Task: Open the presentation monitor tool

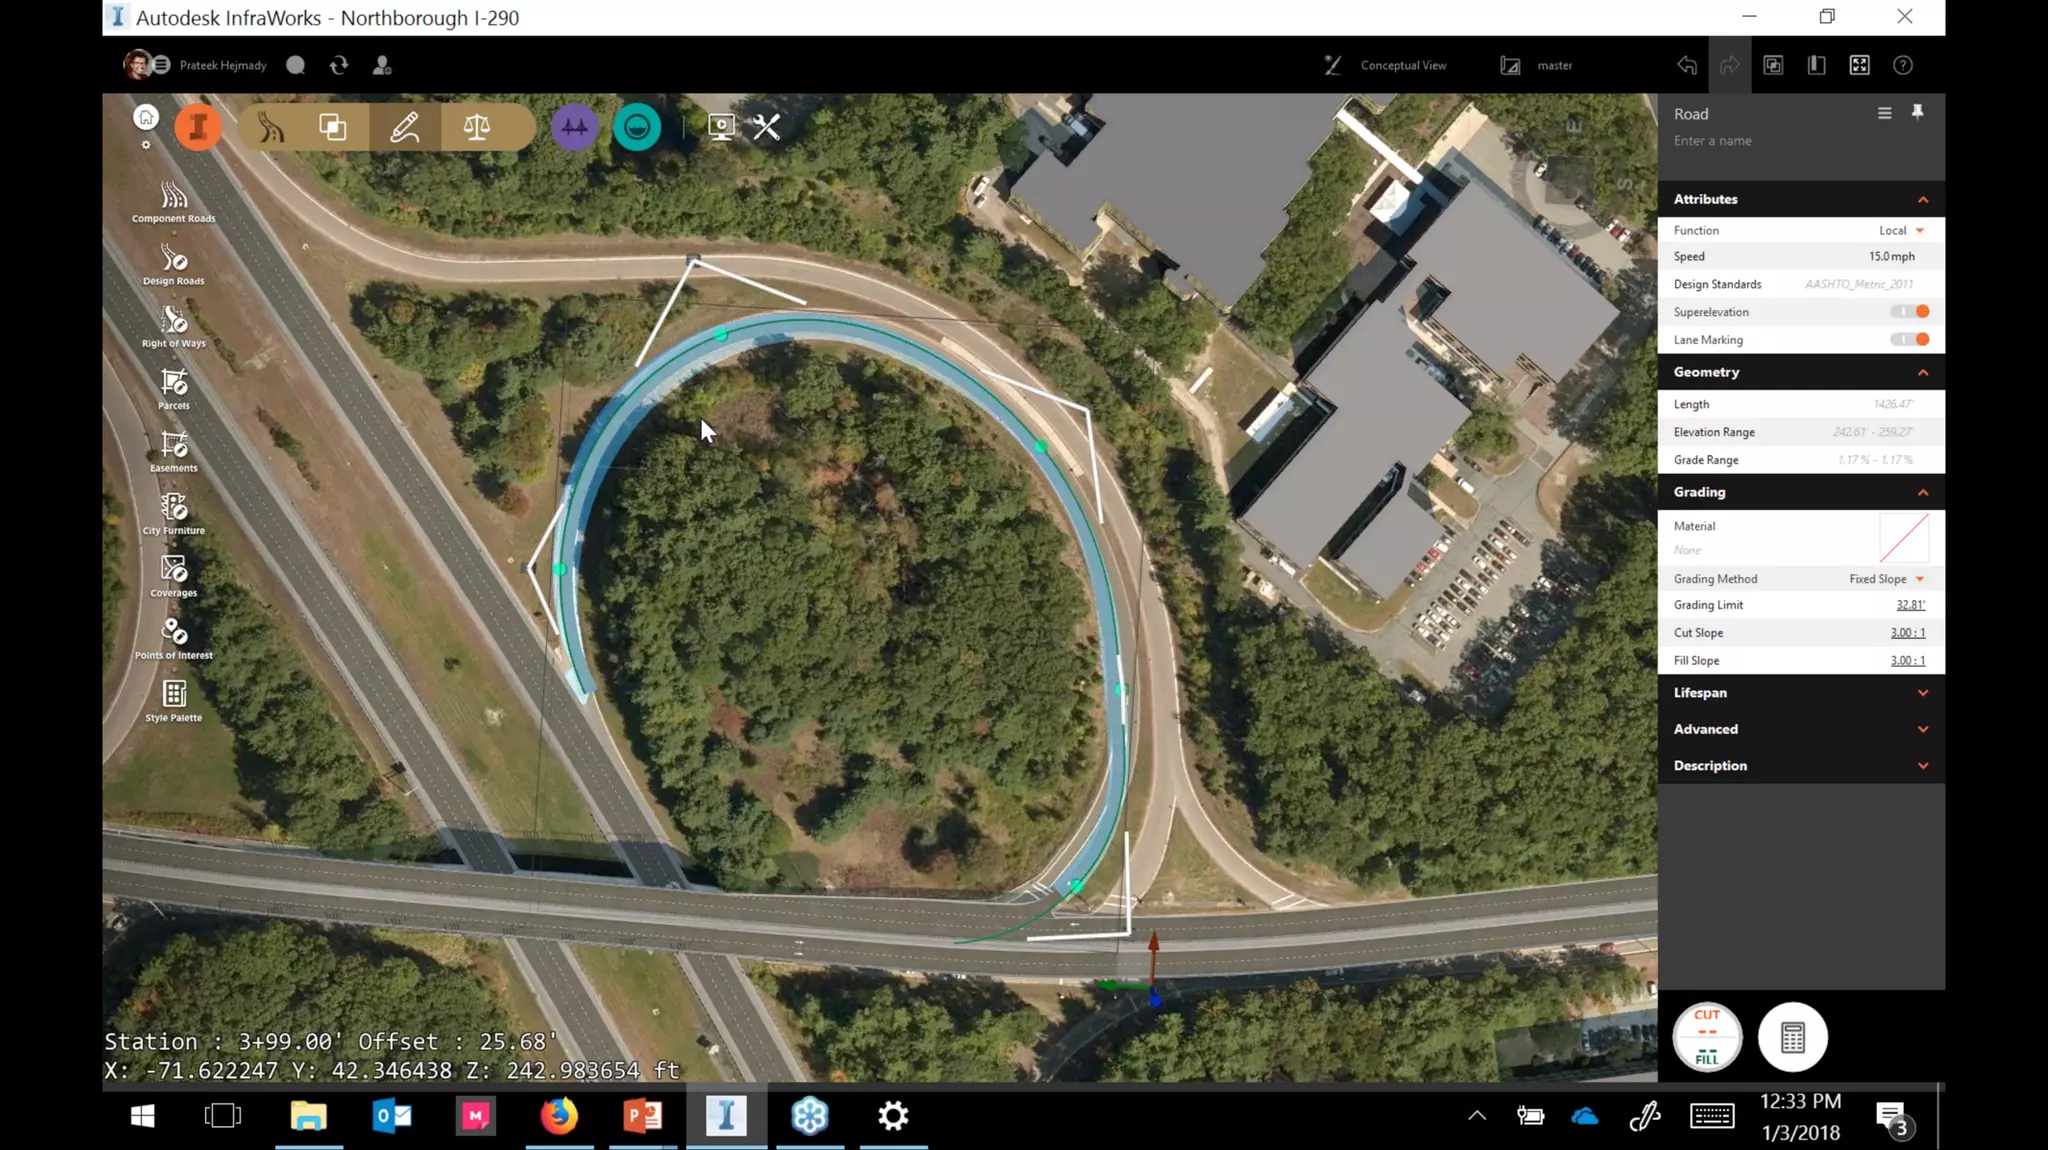Action: tap(721, 127)
